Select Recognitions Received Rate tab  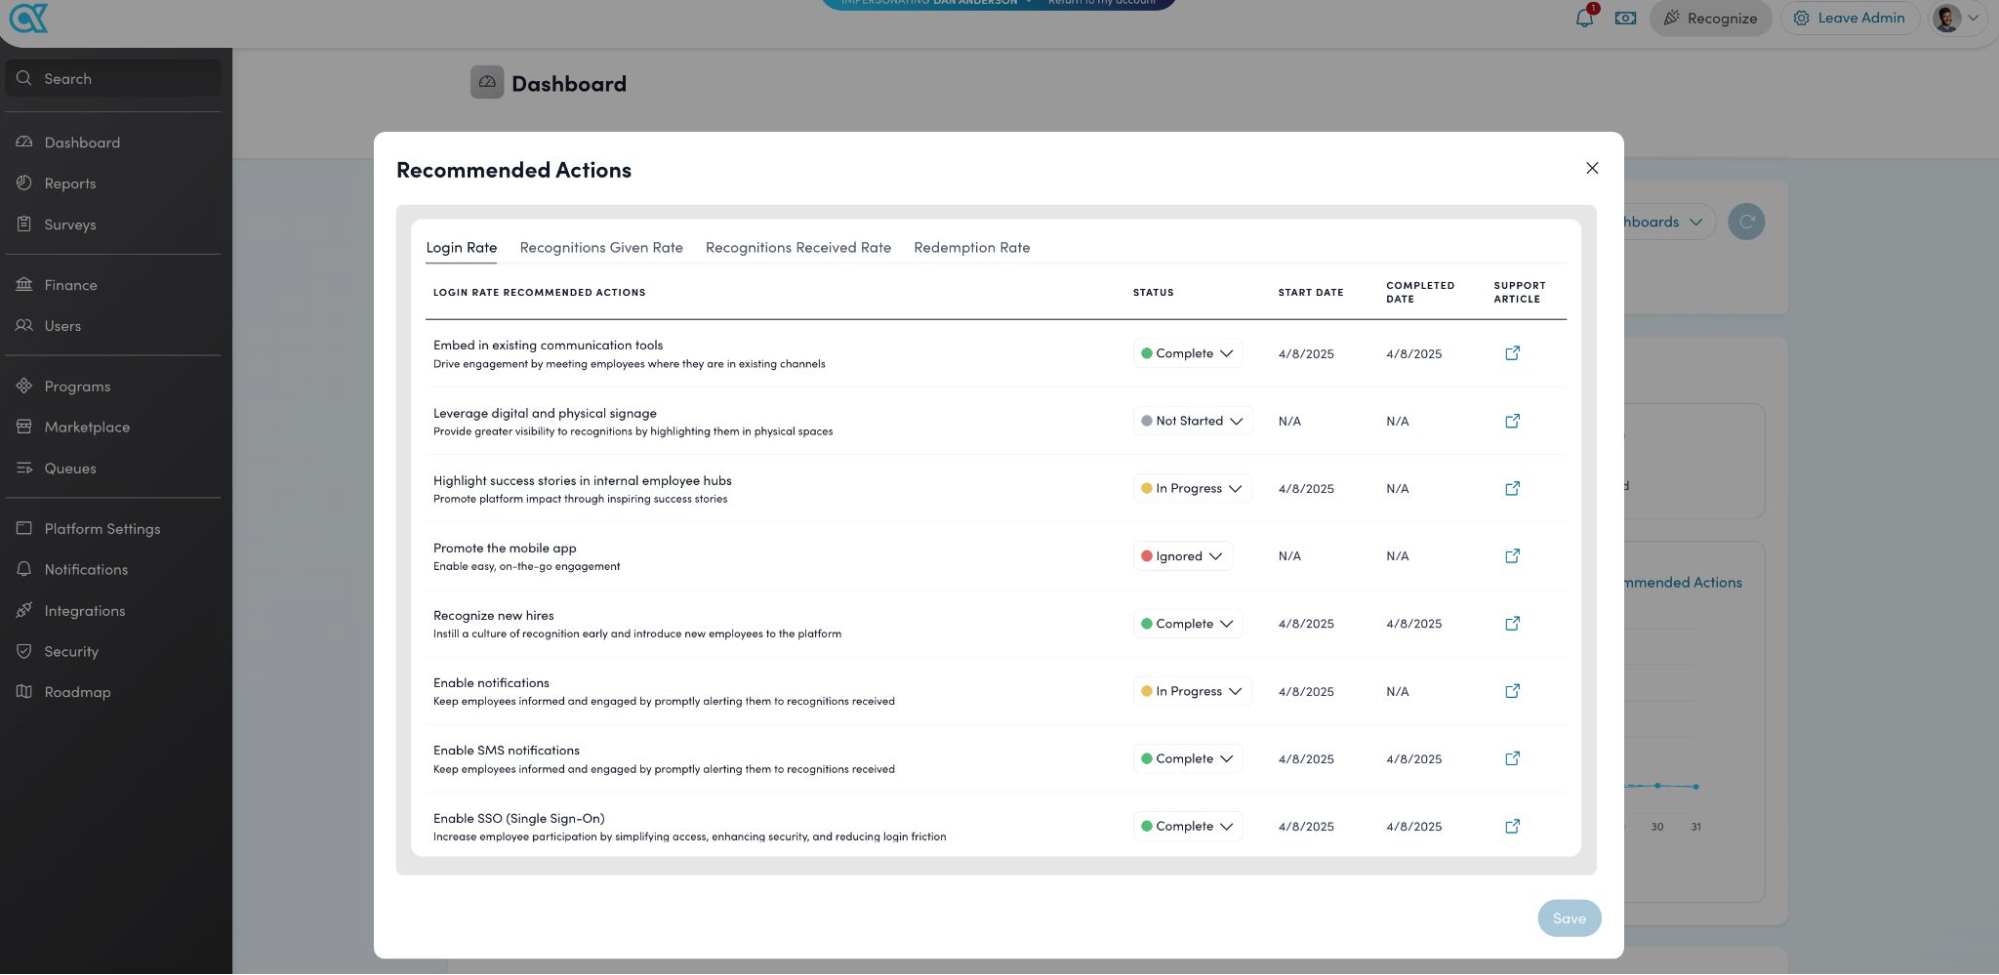click(x=798, y=248)
